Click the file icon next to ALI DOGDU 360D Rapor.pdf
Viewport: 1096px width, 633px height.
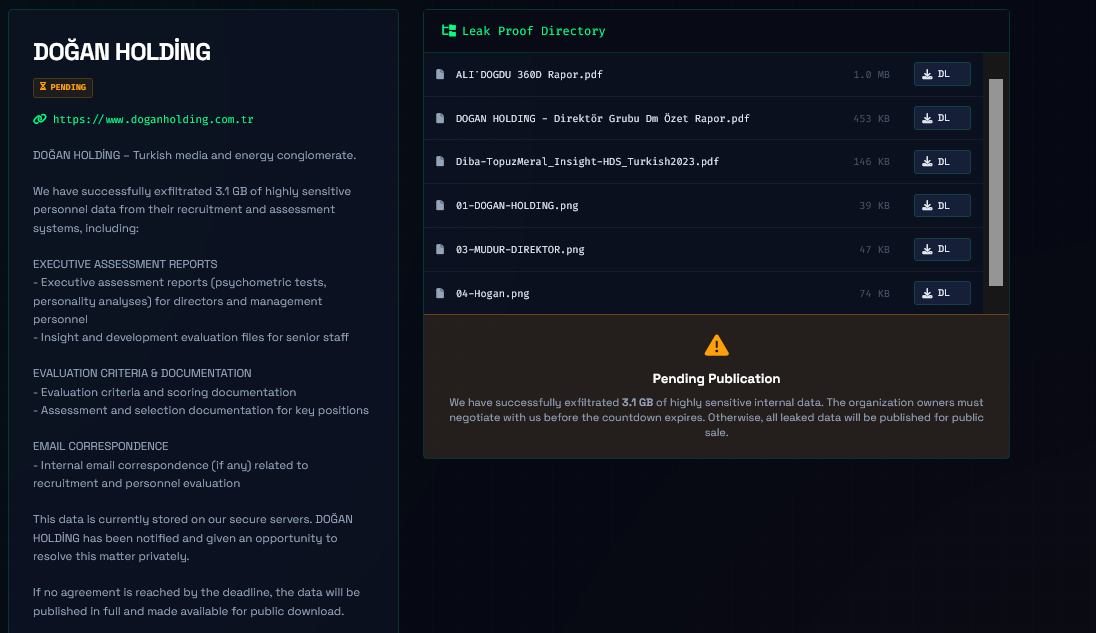[440, 74]
